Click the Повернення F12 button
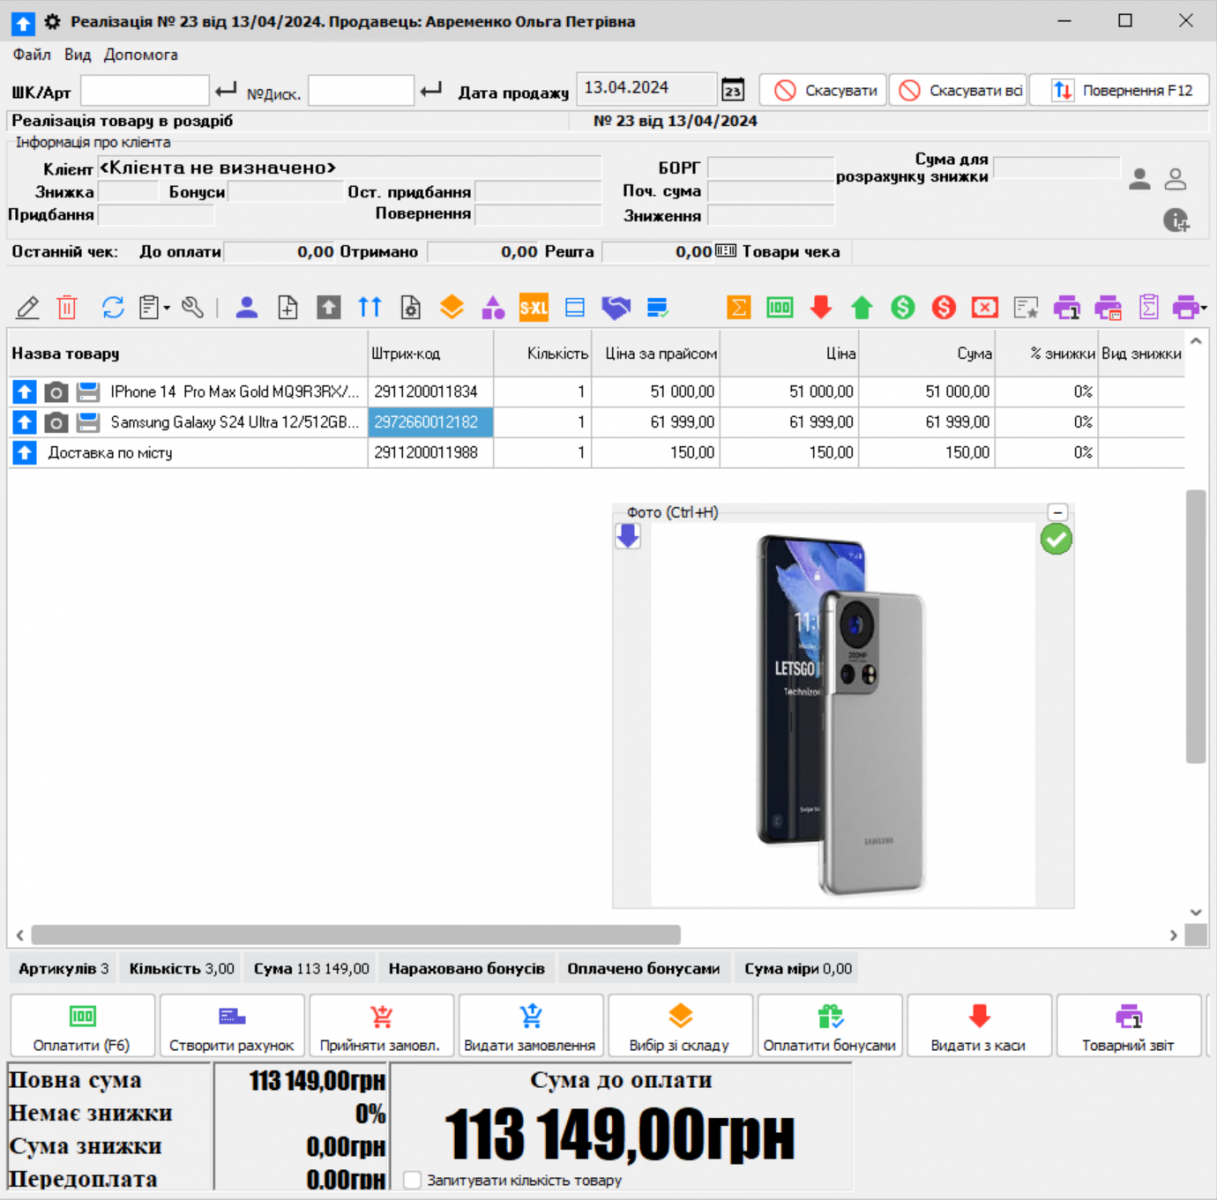1217x1200 pixels. (x=1120, y=91)
